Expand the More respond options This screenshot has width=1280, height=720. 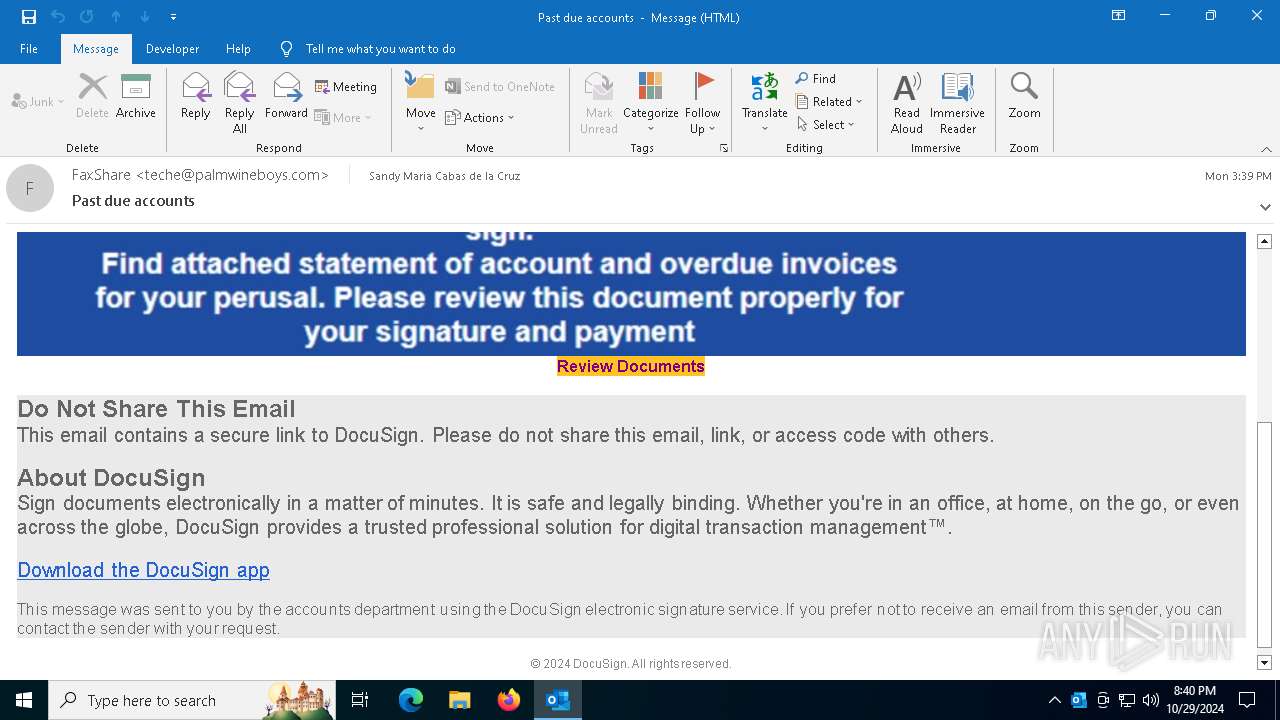pyautogui.click(x=343, y=117)
